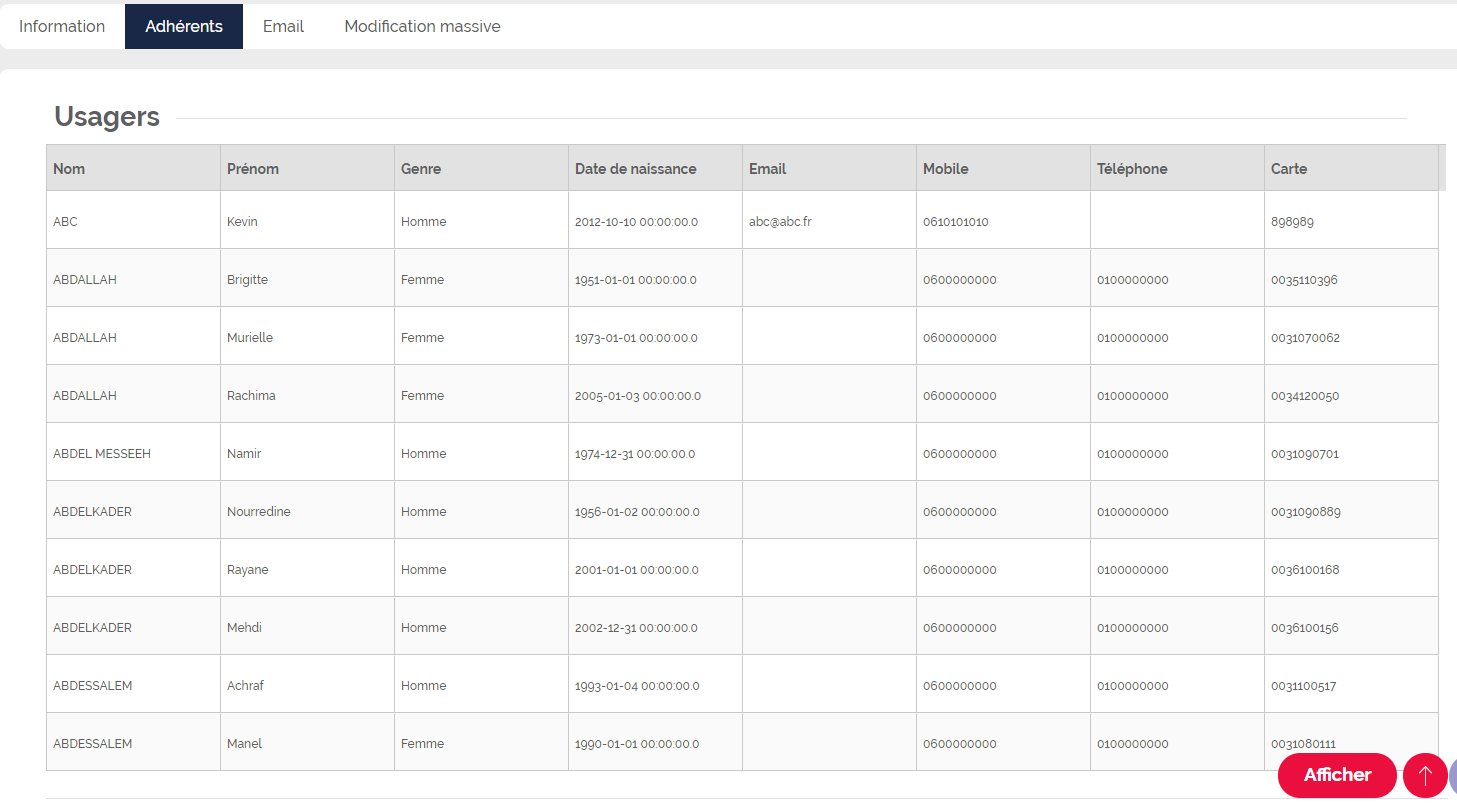
Task: Click first name Brigitte
Action: click(x=247, y=280)
